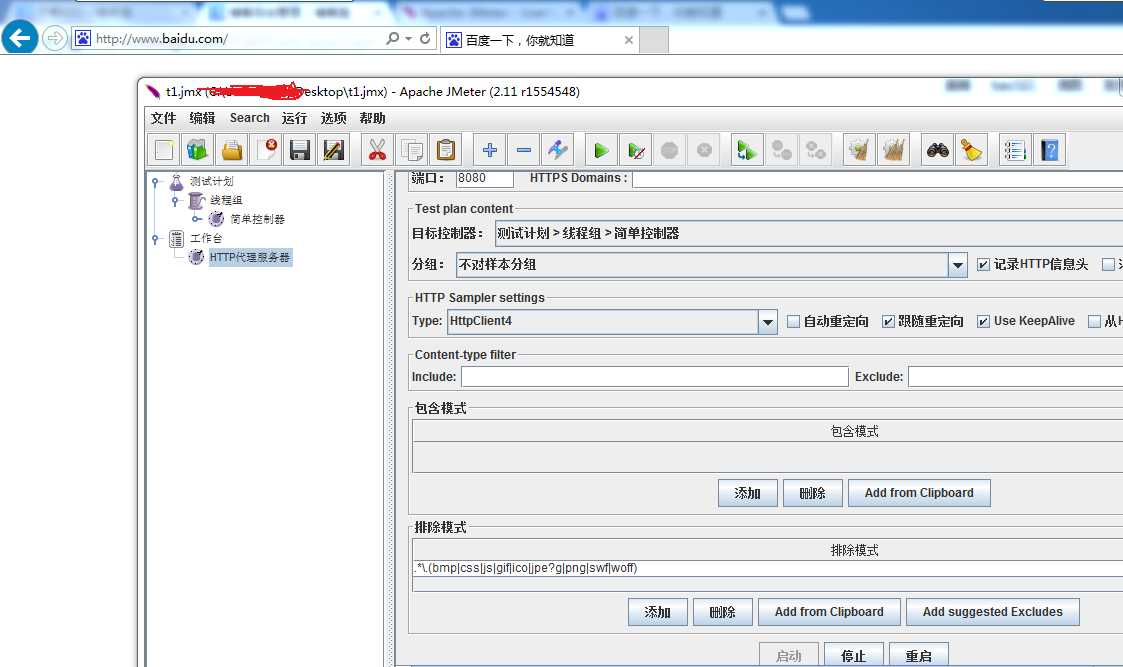Click 添加 under 排除模式
The height and width of the screenshot is (667, 1123).
[657, 612]
